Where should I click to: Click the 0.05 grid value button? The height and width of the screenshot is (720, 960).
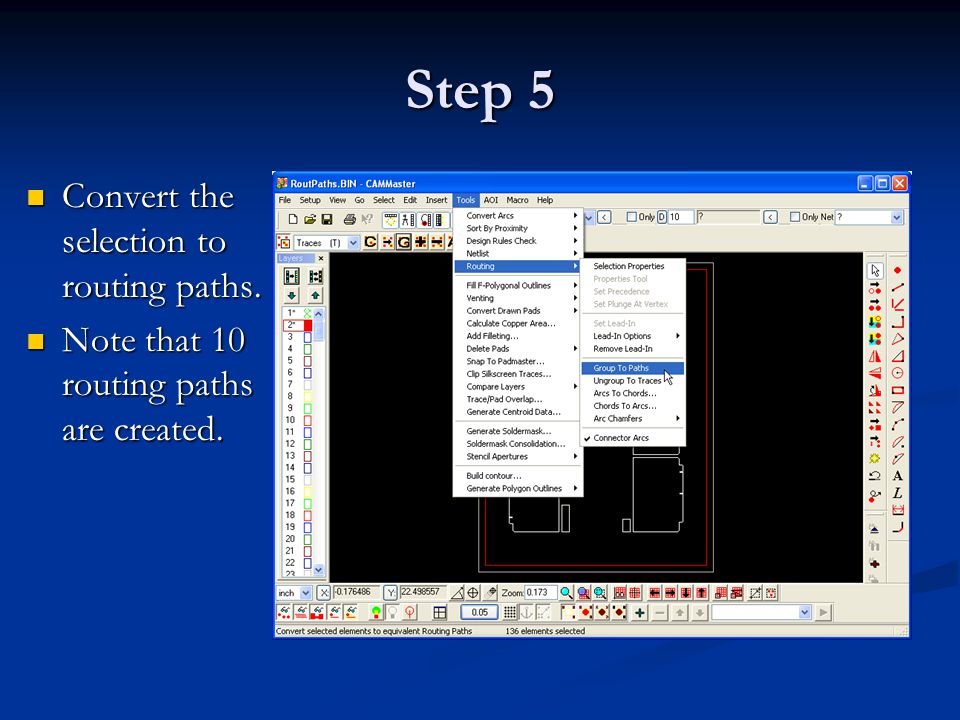(x=479, y=612)
